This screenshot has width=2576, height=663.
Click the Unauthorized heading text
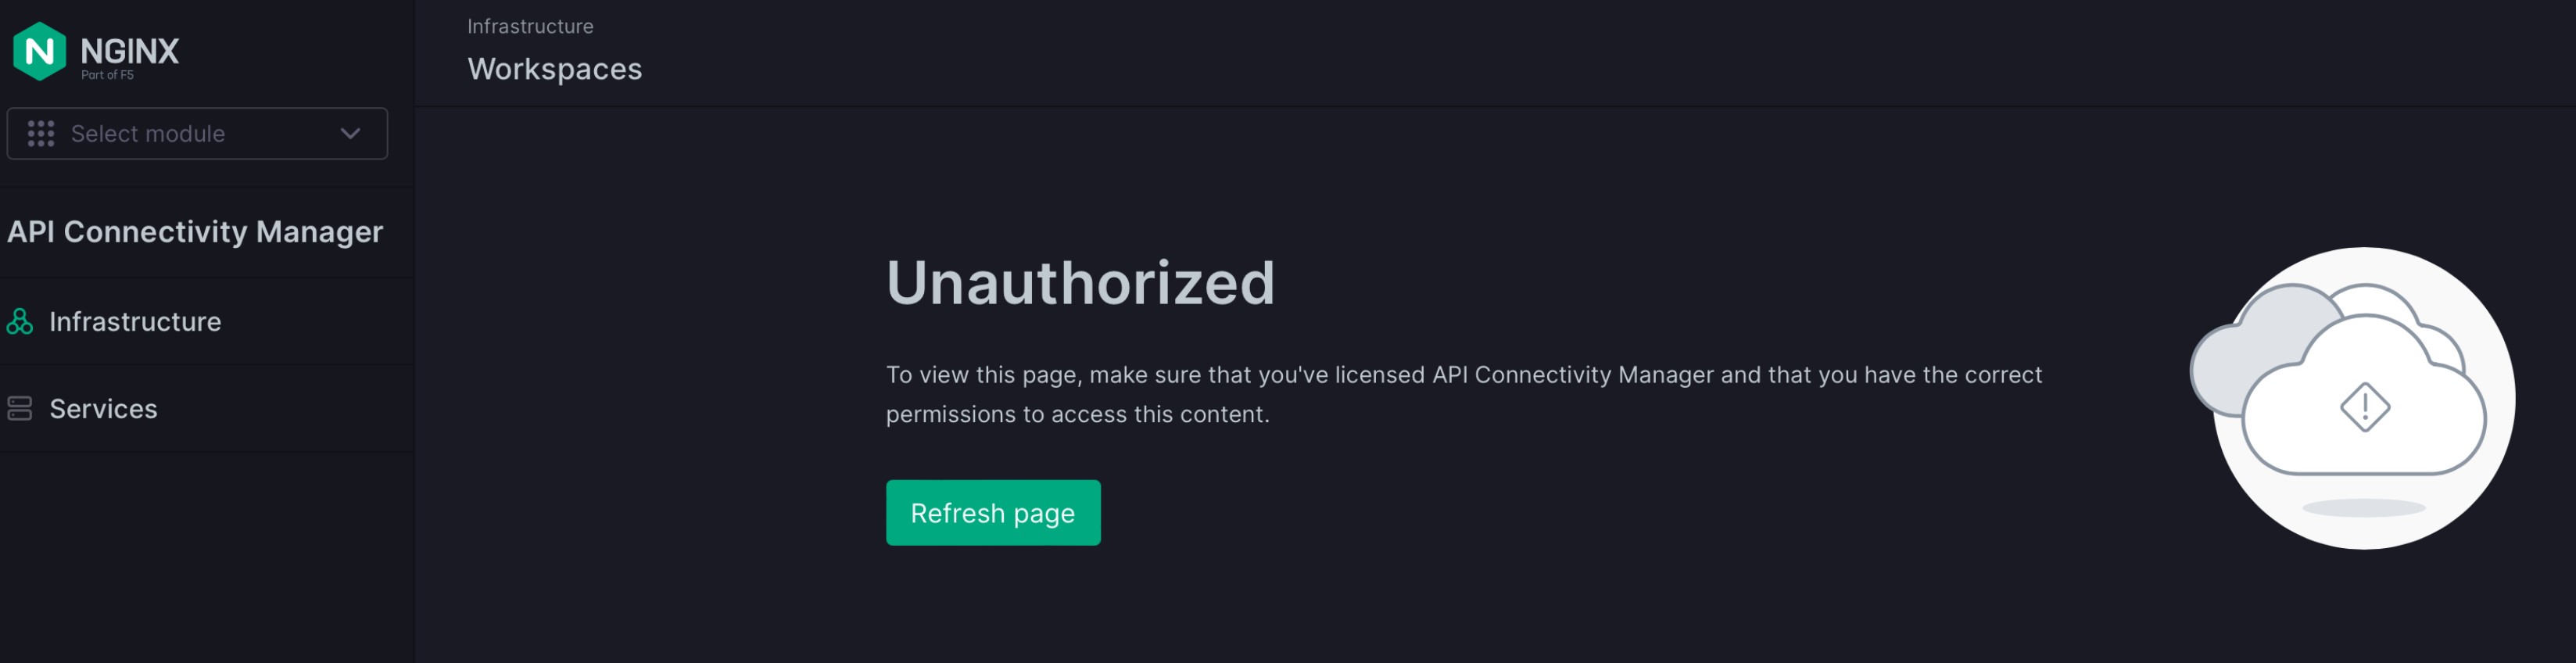point(1081,283)
